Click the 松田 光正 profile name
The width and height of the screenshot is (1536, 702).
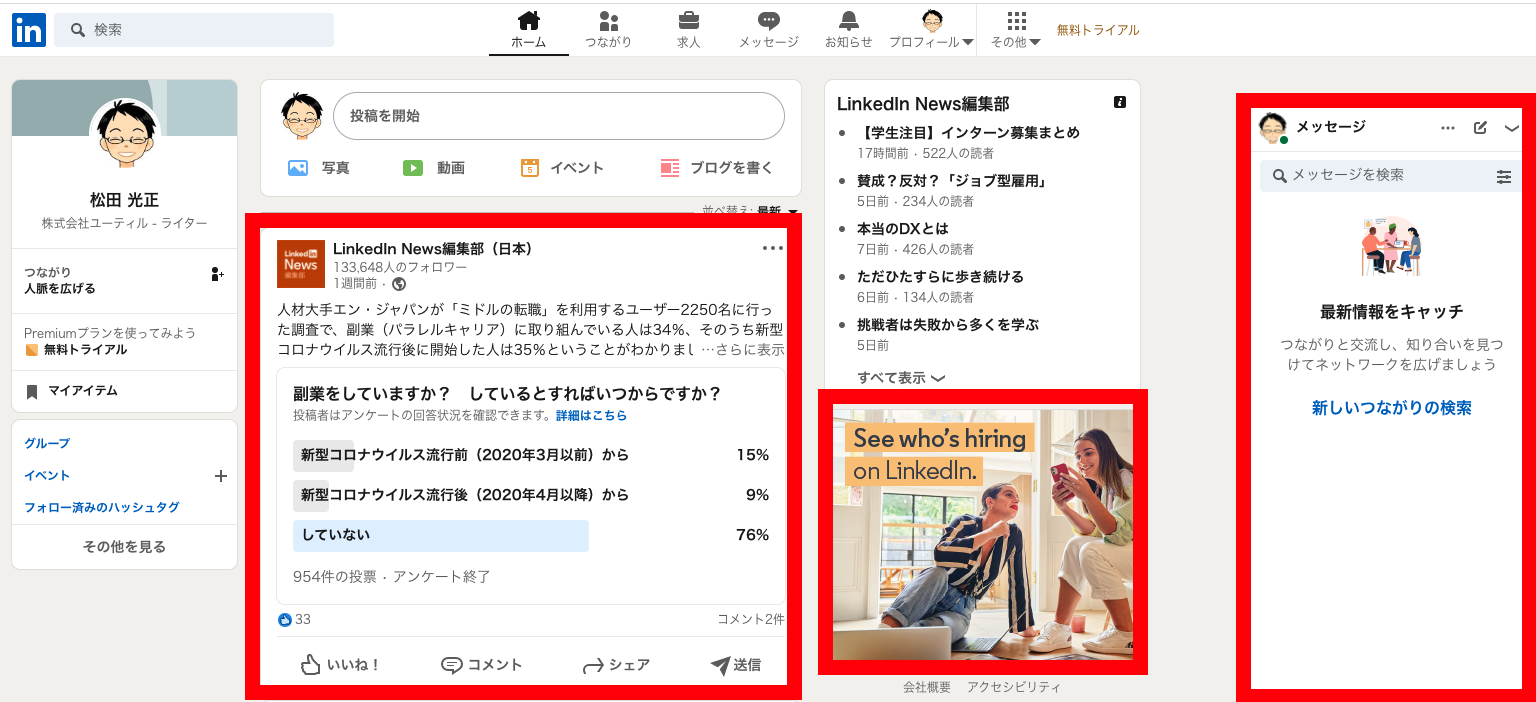tap(125, 200)
